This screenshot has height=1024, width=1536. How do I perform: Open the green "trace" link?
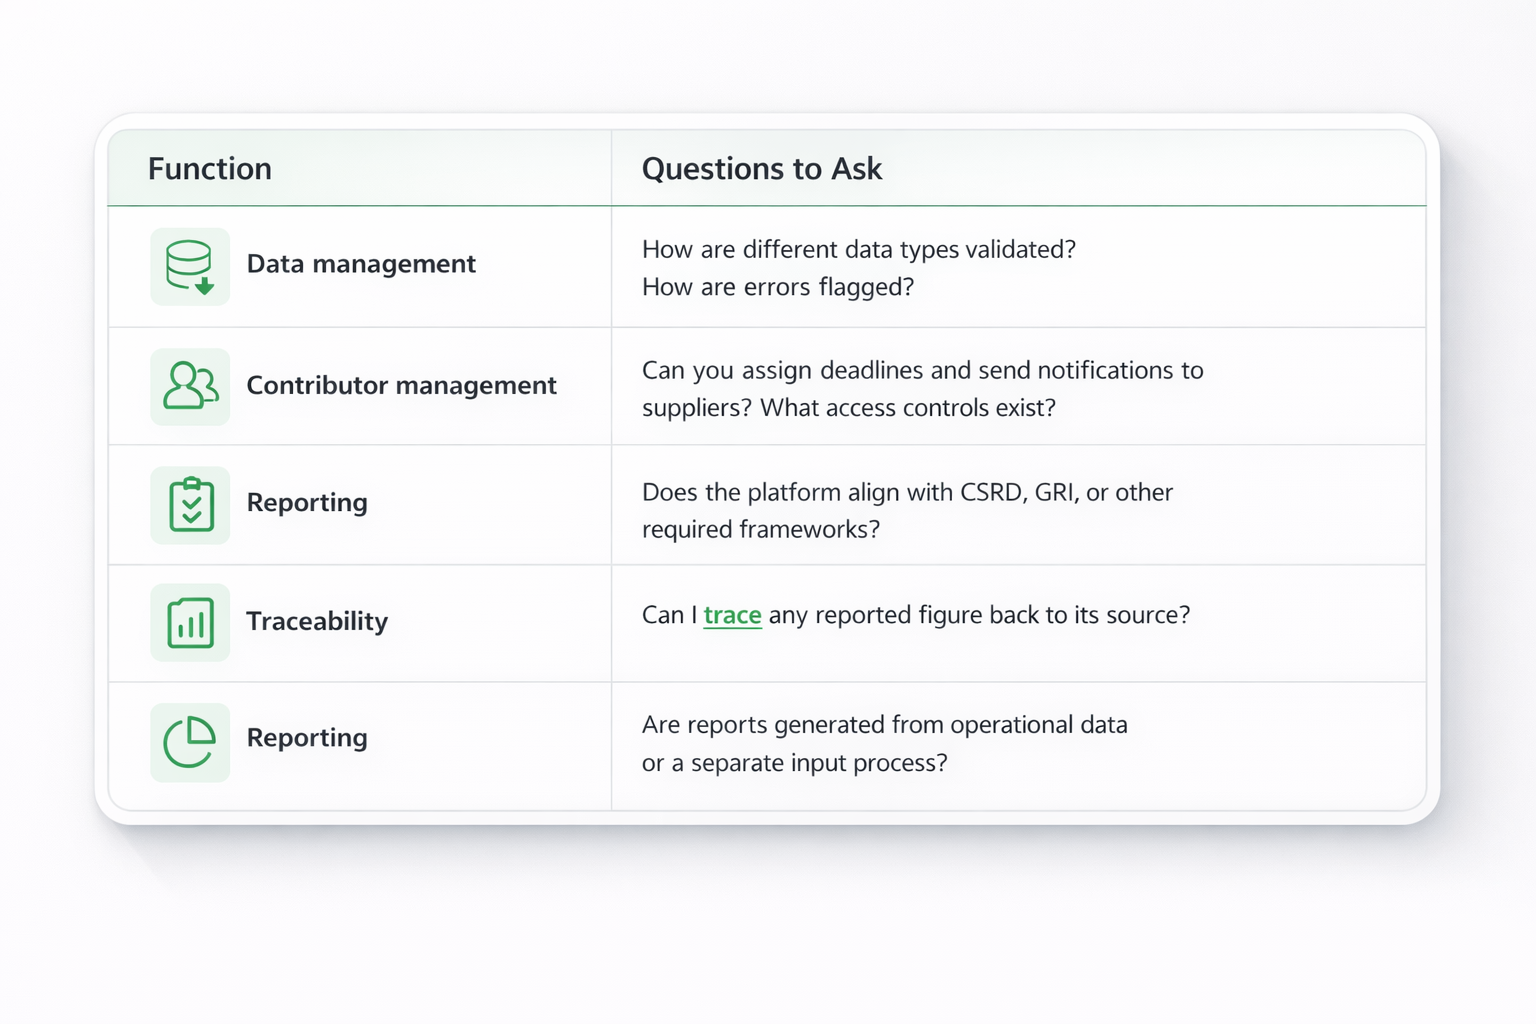click(732, 615)
